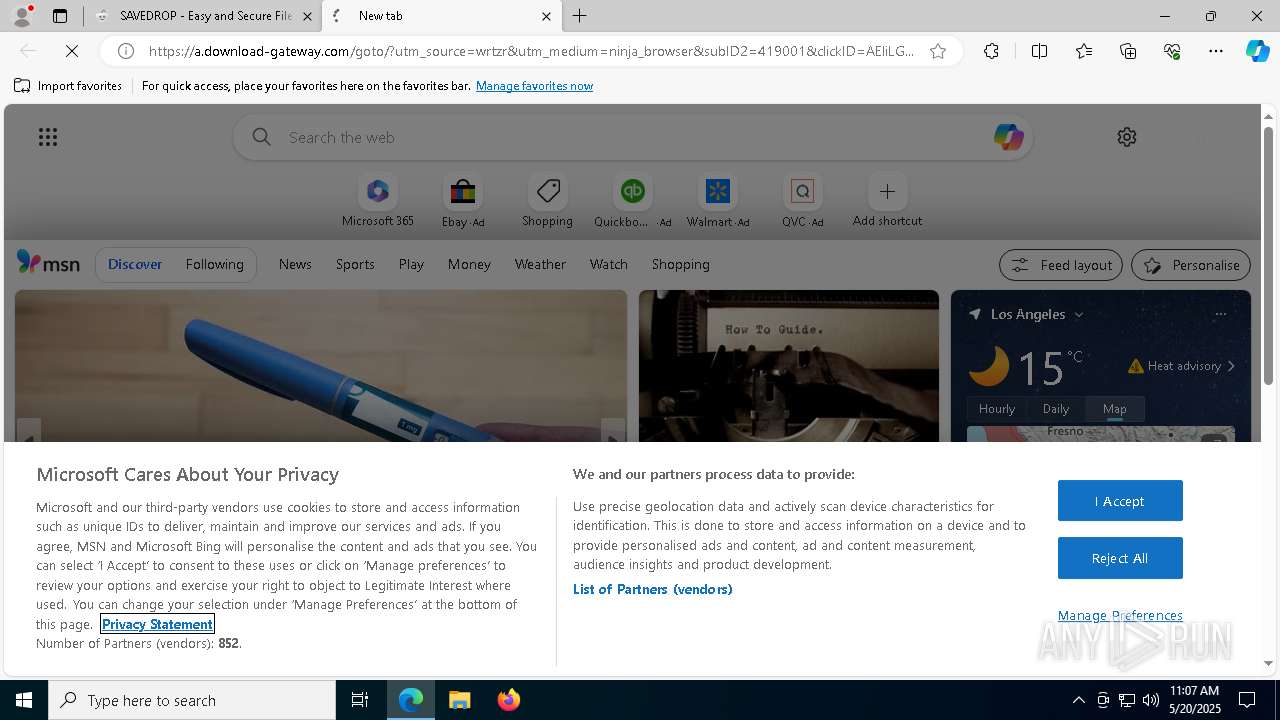The image size is (1280, 720).
Task: Click the Add shortcut plus icon
Action: 887,191
